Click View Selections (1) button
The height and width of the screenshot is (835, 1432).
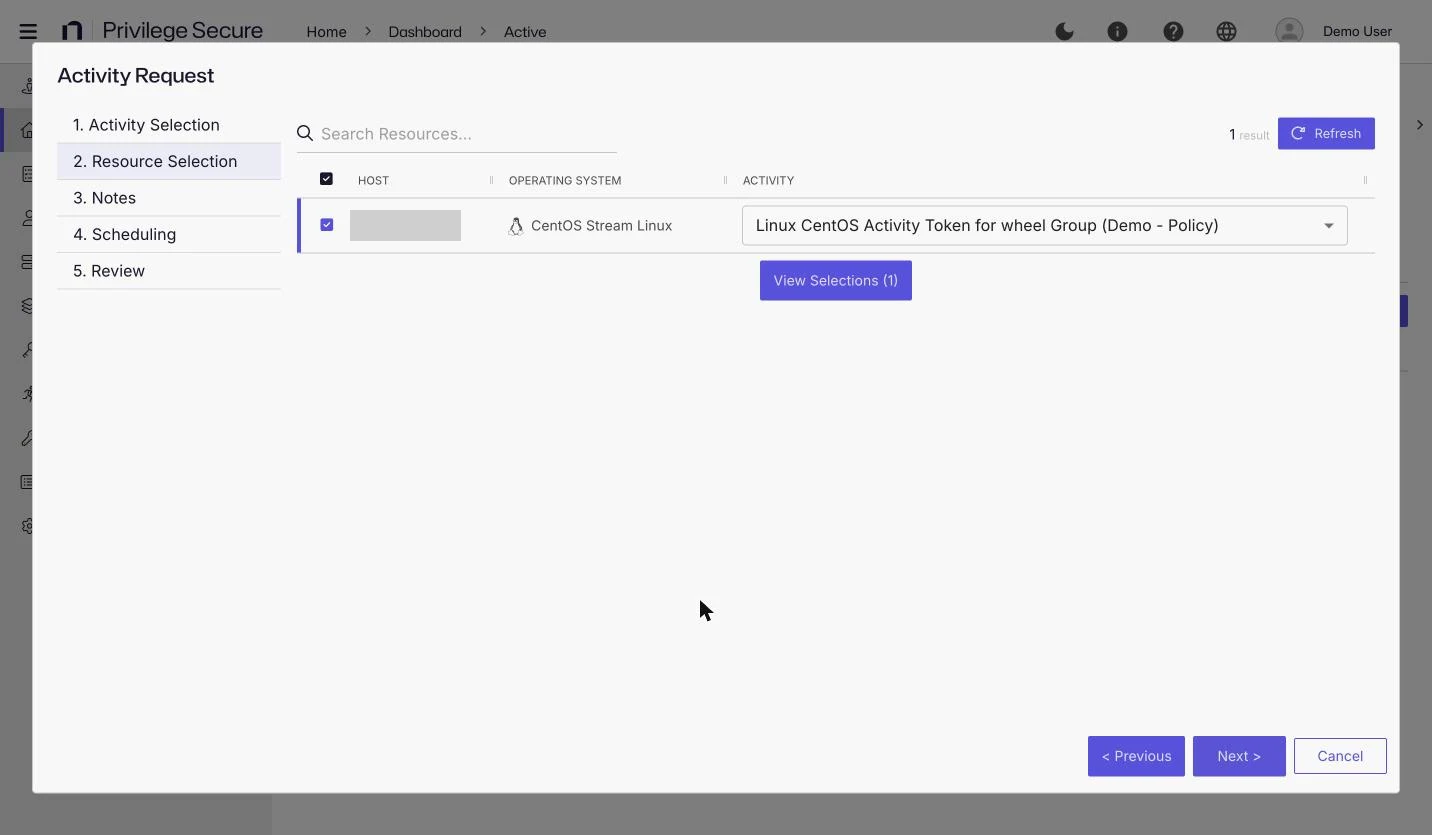tap(836, 280)
